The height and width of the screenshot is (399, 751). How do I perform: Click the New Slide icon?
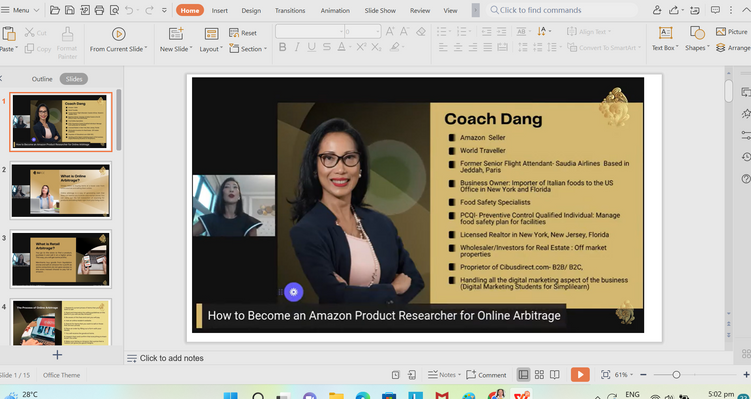click(176, 34)
